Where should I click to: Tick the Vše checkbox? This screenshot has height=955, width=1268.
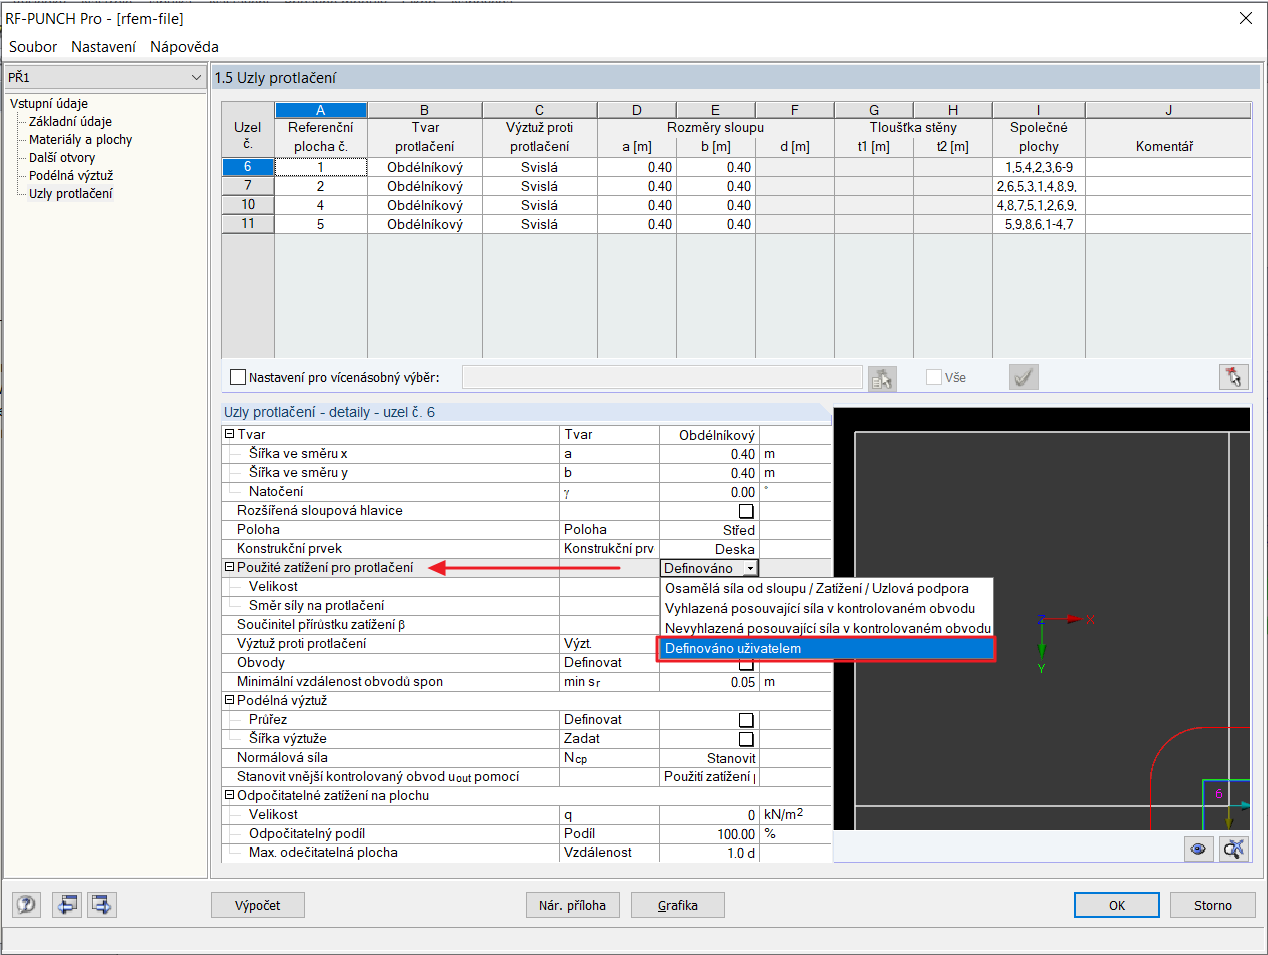tap(934, 377)
